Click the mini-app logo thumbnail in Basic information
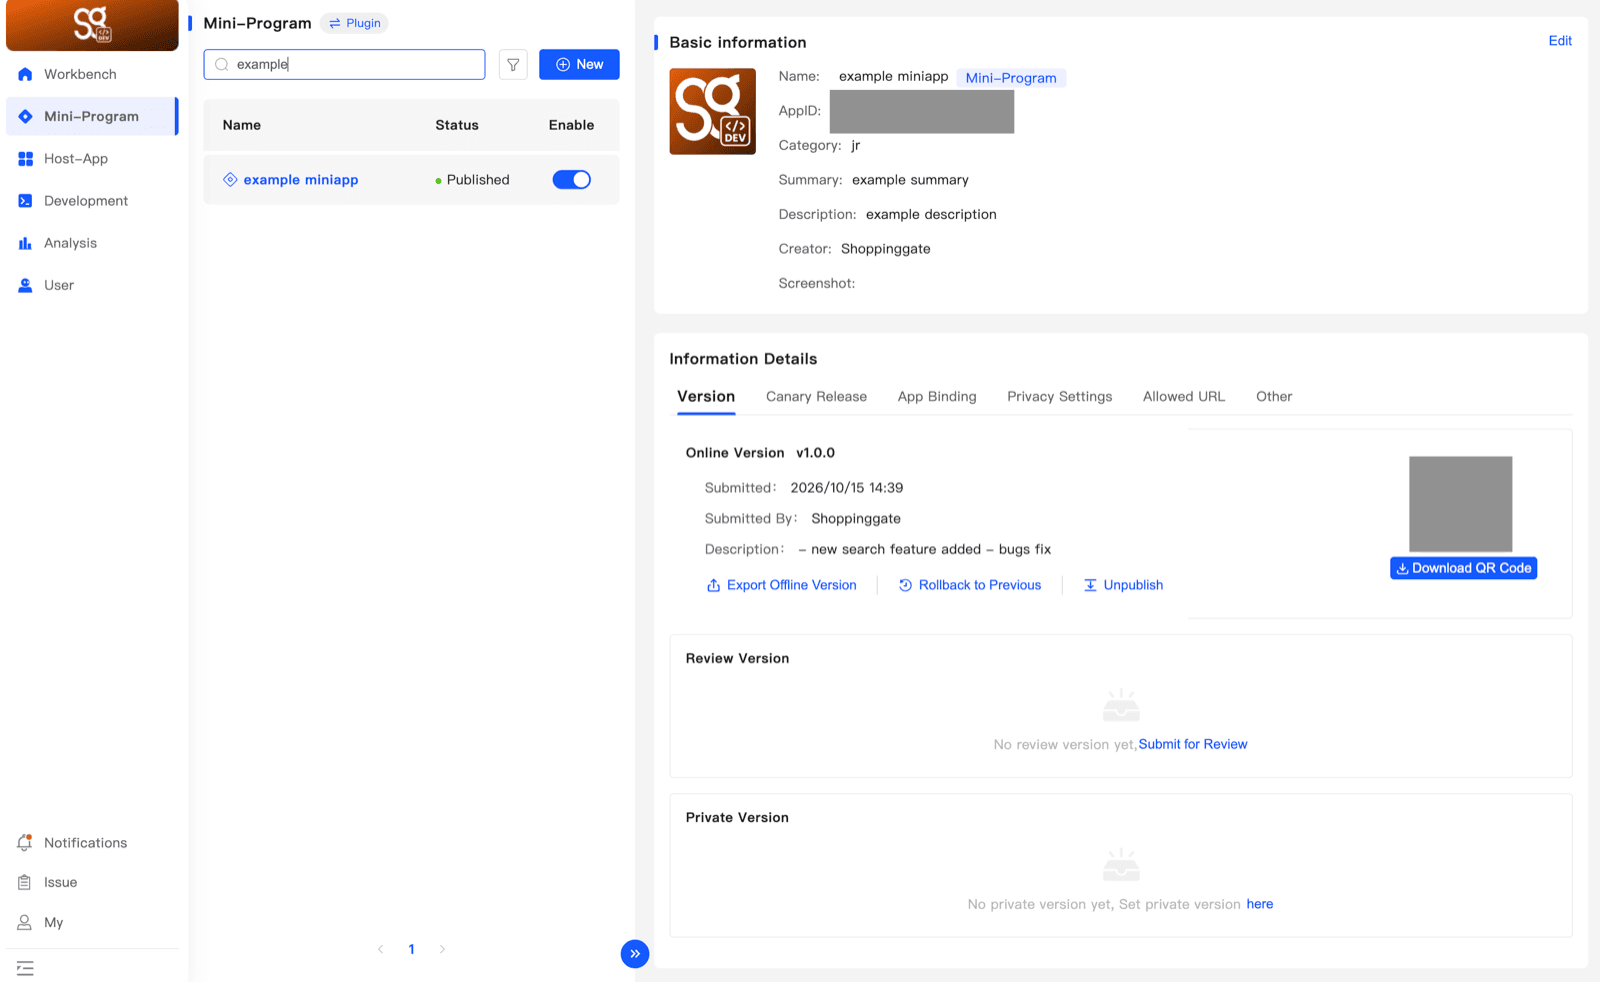This screenshot has width=1600, height=982. (x=712, y=111)
